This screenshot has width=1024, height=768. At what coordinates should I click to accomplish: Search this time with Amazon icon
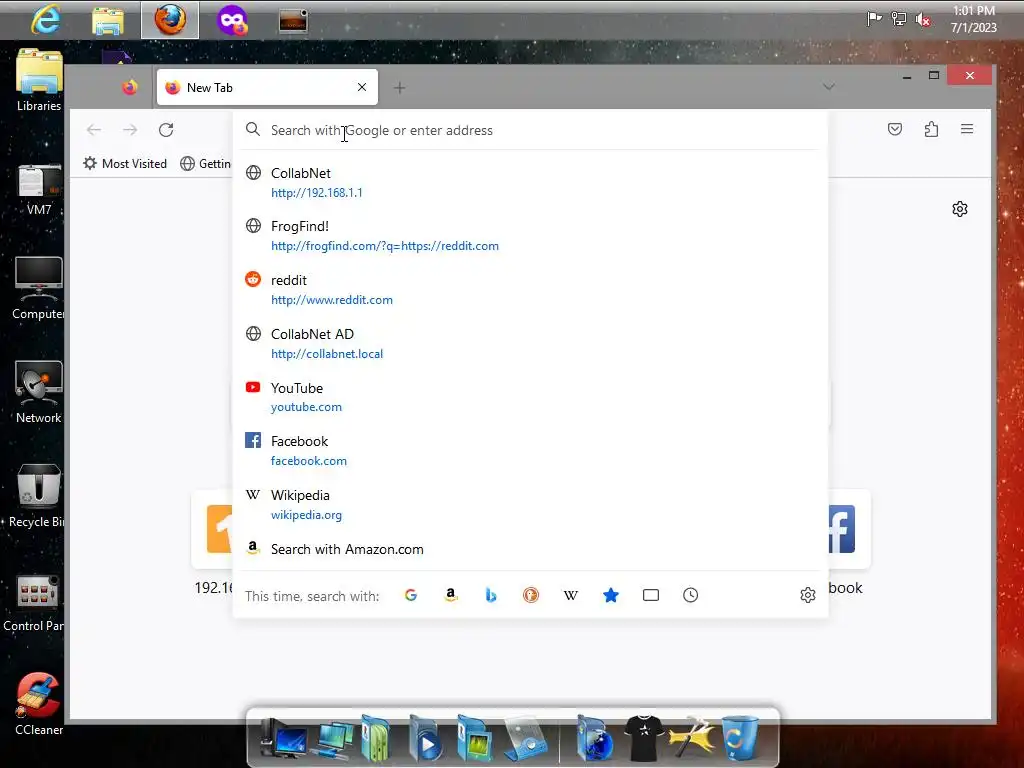click(451, 595)
